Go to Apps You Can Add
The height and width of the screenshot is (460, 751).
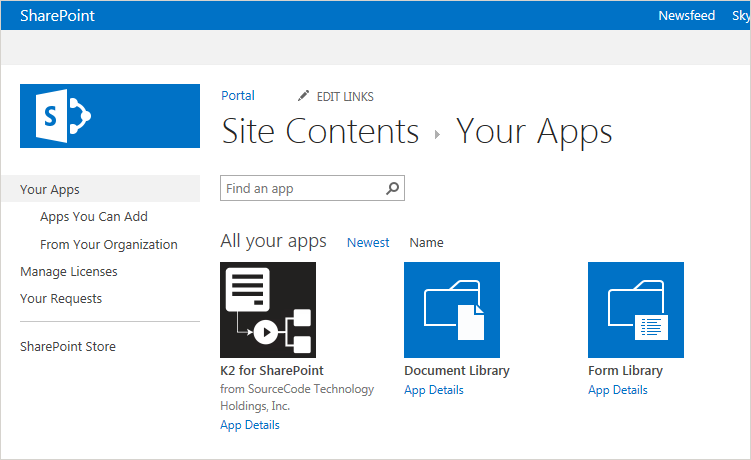(x=94, y=216)
